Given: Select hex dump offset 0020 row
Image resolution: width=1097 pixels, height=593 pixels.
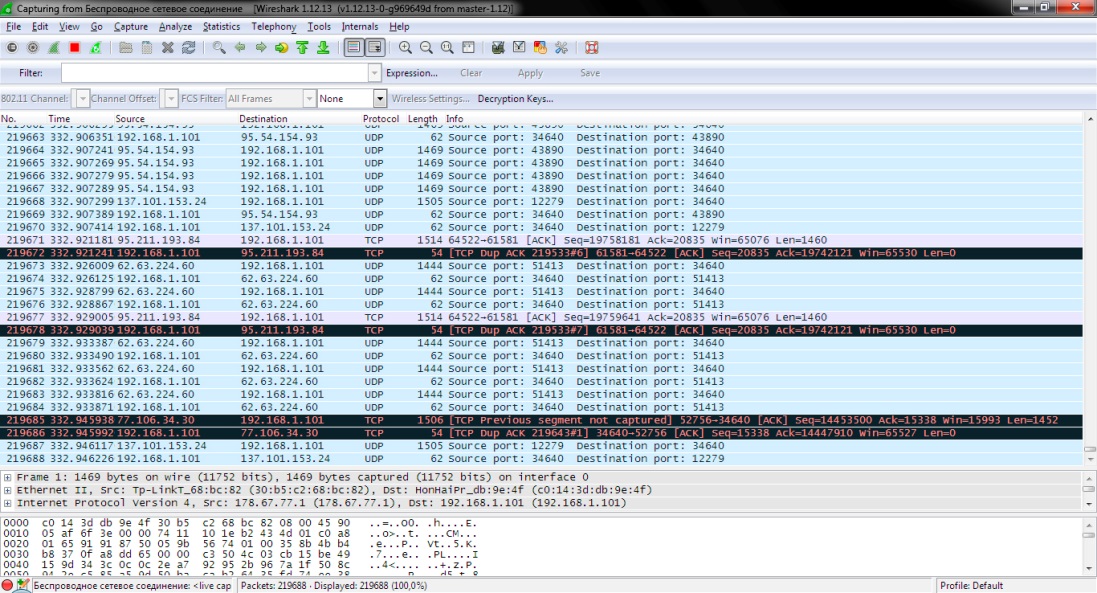Looking at the screenshot, I should coord(241,543).
